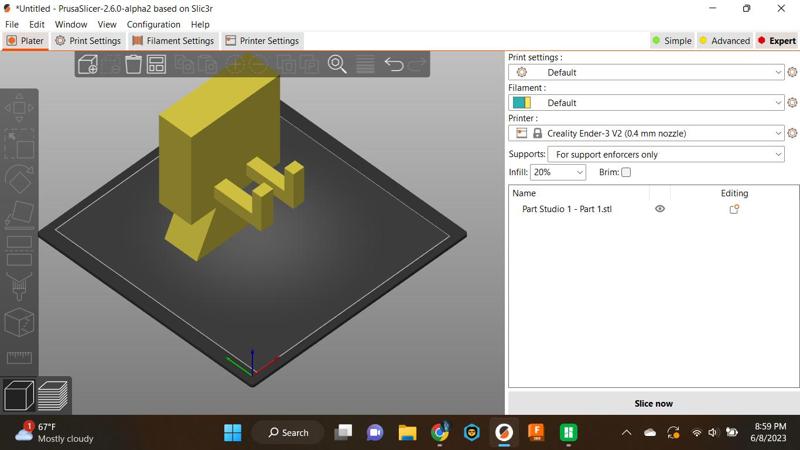The width and height of the screenshot is (800, 450).
Task: Select the Move gizmo tool
Action: (19, 108)
